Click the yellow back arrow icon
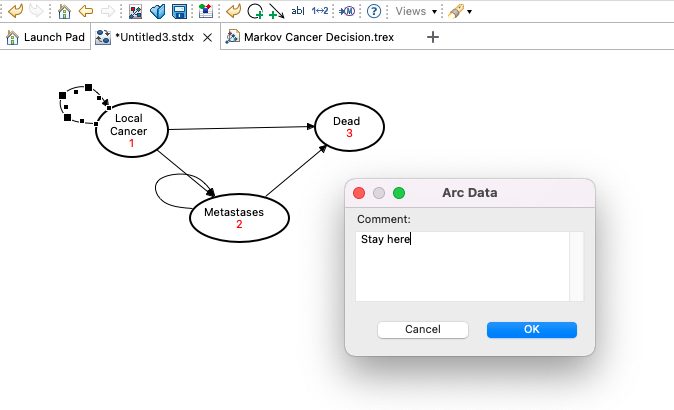 point(86,12)
